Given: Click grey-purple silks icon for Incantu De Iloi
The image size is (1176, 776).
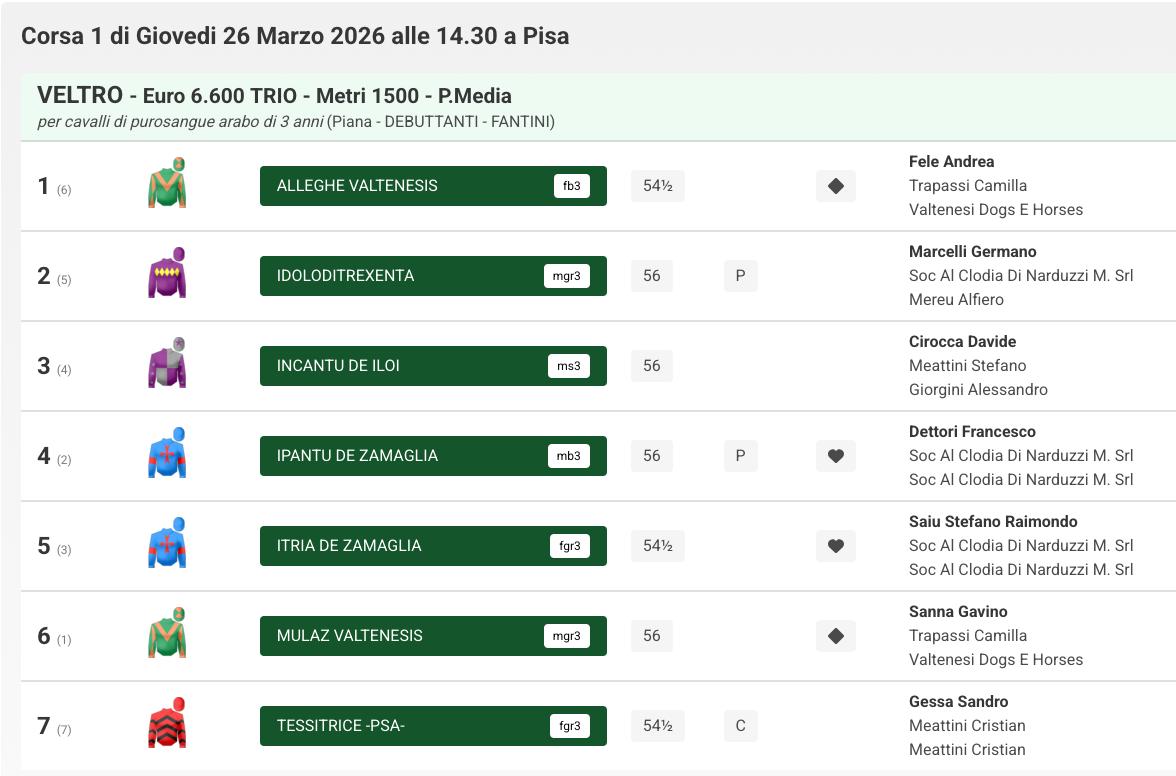Looking at the screenshot, I should coord(167,363).
